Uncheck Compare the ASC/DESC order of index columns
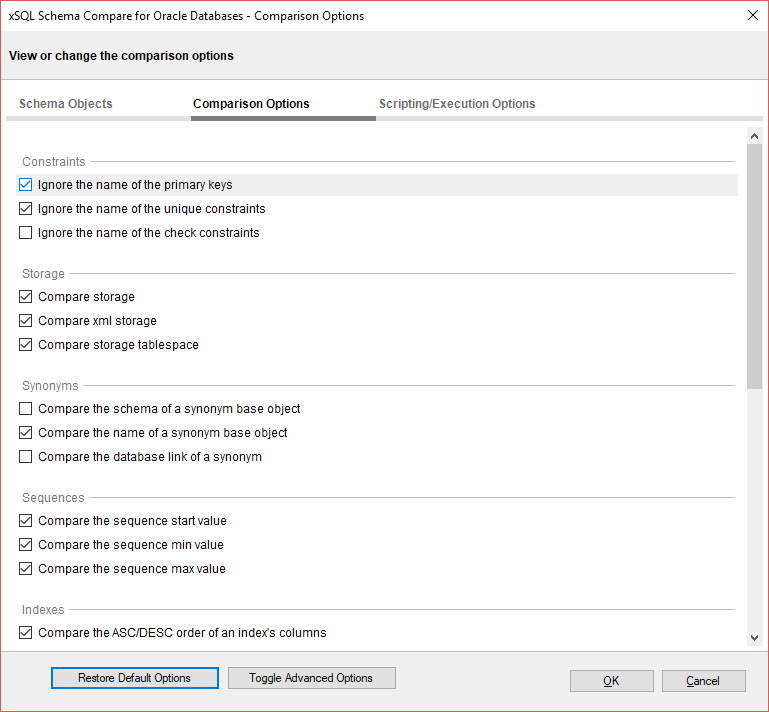The width and height of the screenshot is (769, 712). [x=26, y=633]
